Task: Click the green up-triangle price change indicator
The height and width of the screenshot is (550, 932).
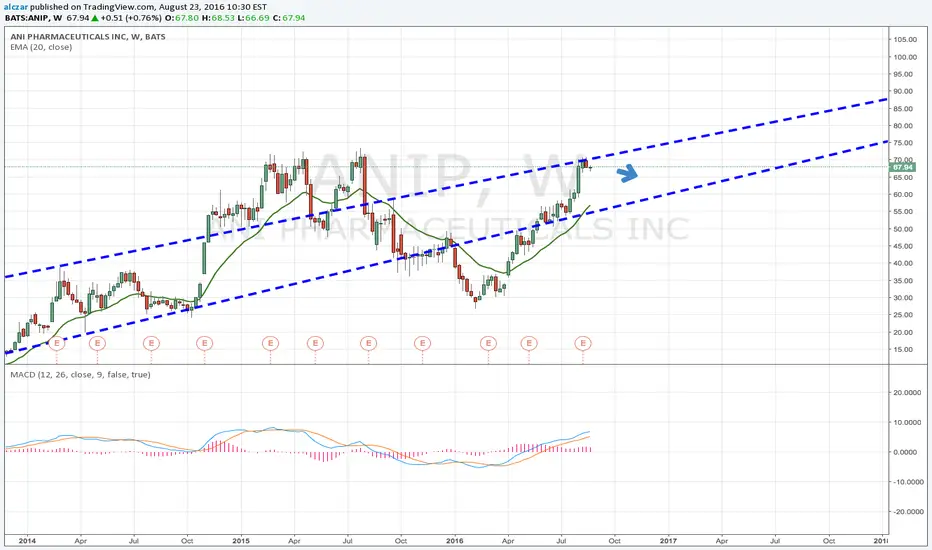Action: pyautogui.click(x=95, y=18)
